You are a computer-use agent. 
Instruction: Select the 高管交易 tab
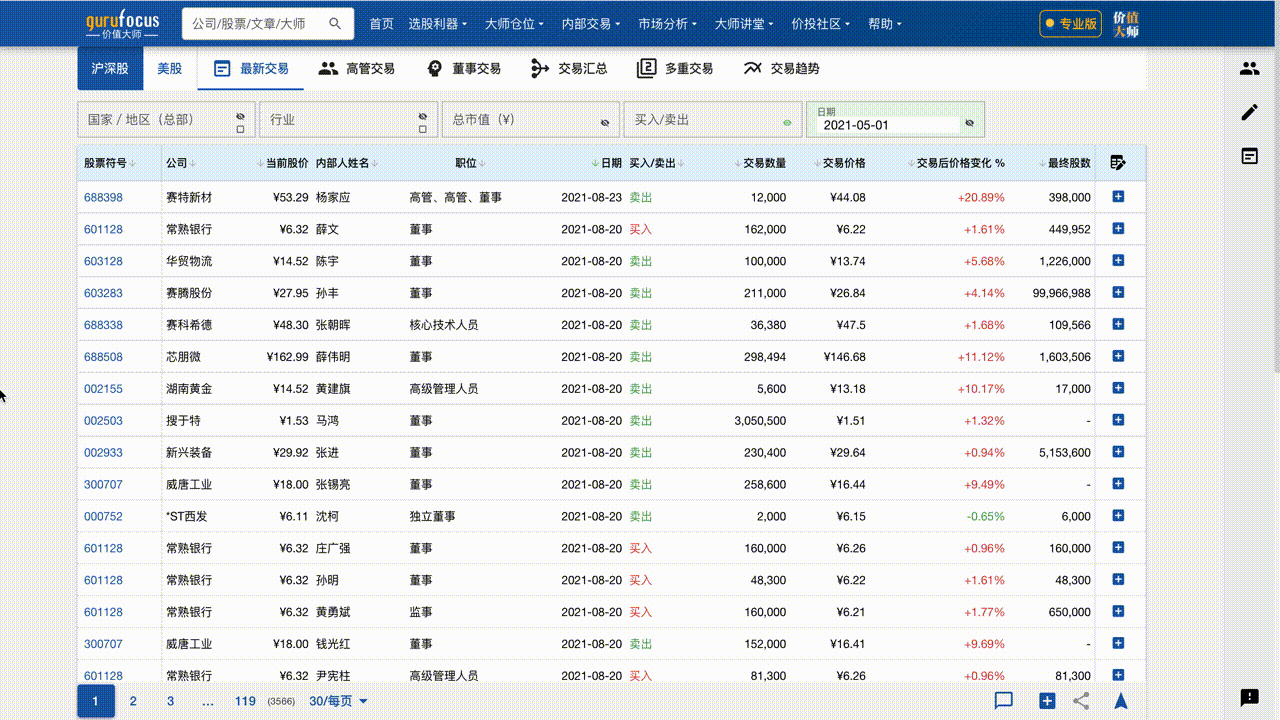coord(357,69)
